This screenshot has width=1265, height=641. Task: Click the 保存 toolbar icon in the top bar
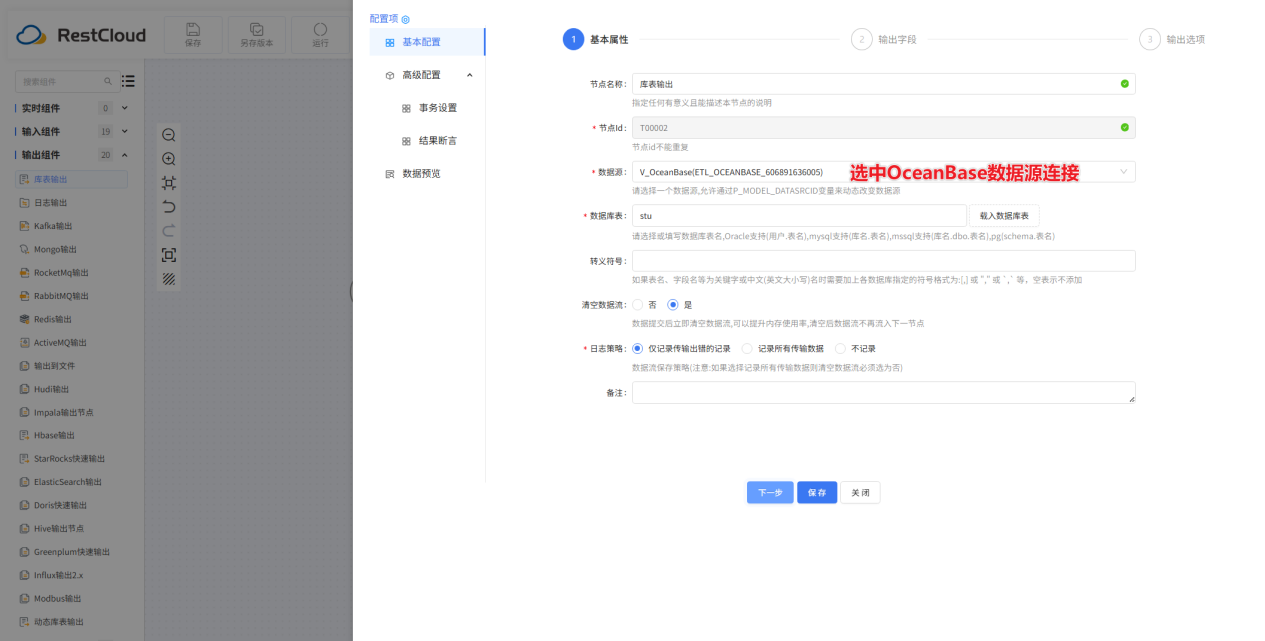pyautogui.click(x=193, y=29)
